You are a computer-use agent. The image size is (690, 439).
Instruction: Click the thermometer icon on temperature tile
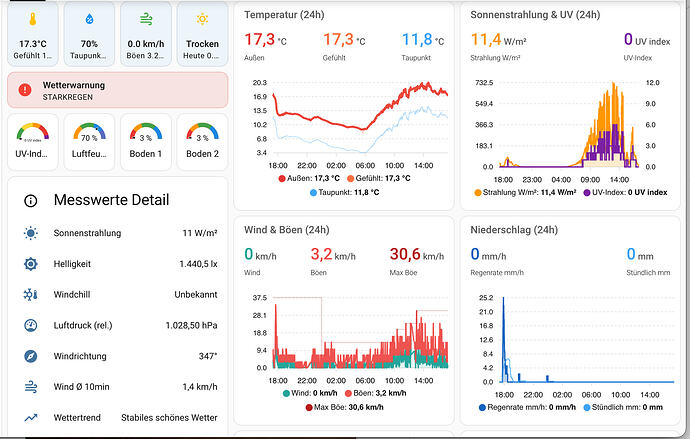[33, 19]
